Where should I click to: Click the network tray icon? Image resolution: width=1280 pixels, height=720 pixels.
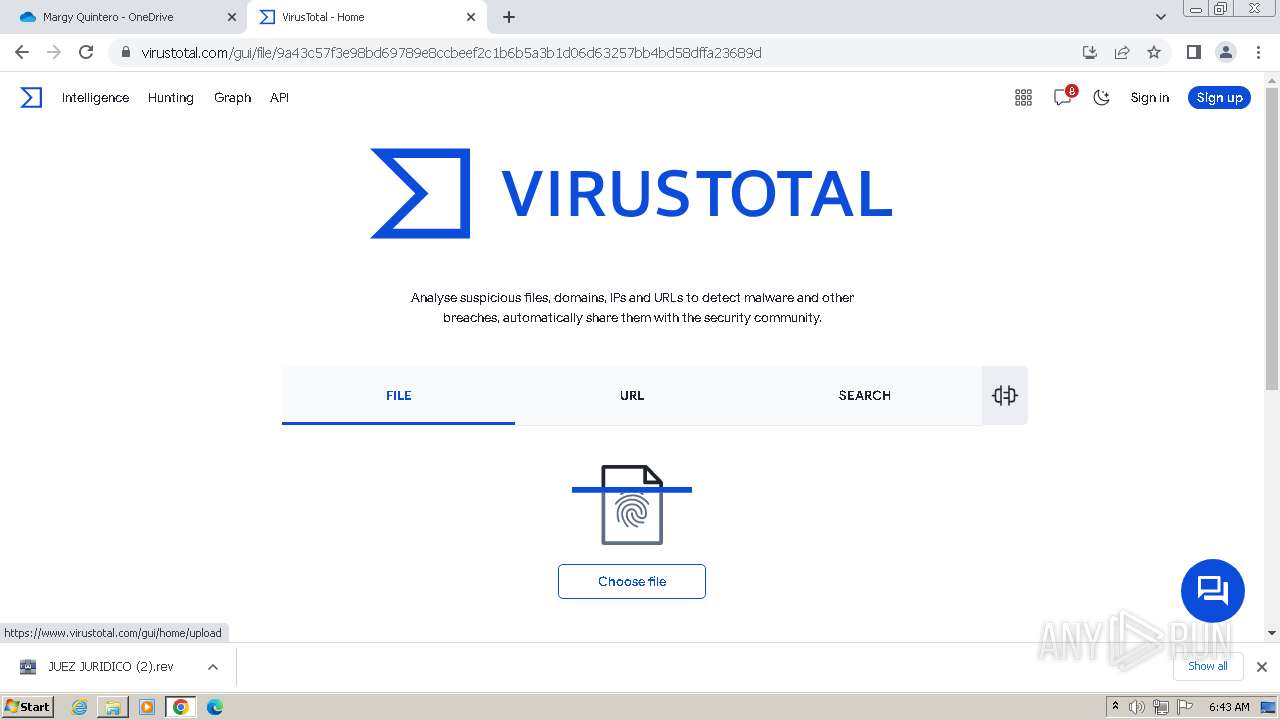(x=1161, y=707)
